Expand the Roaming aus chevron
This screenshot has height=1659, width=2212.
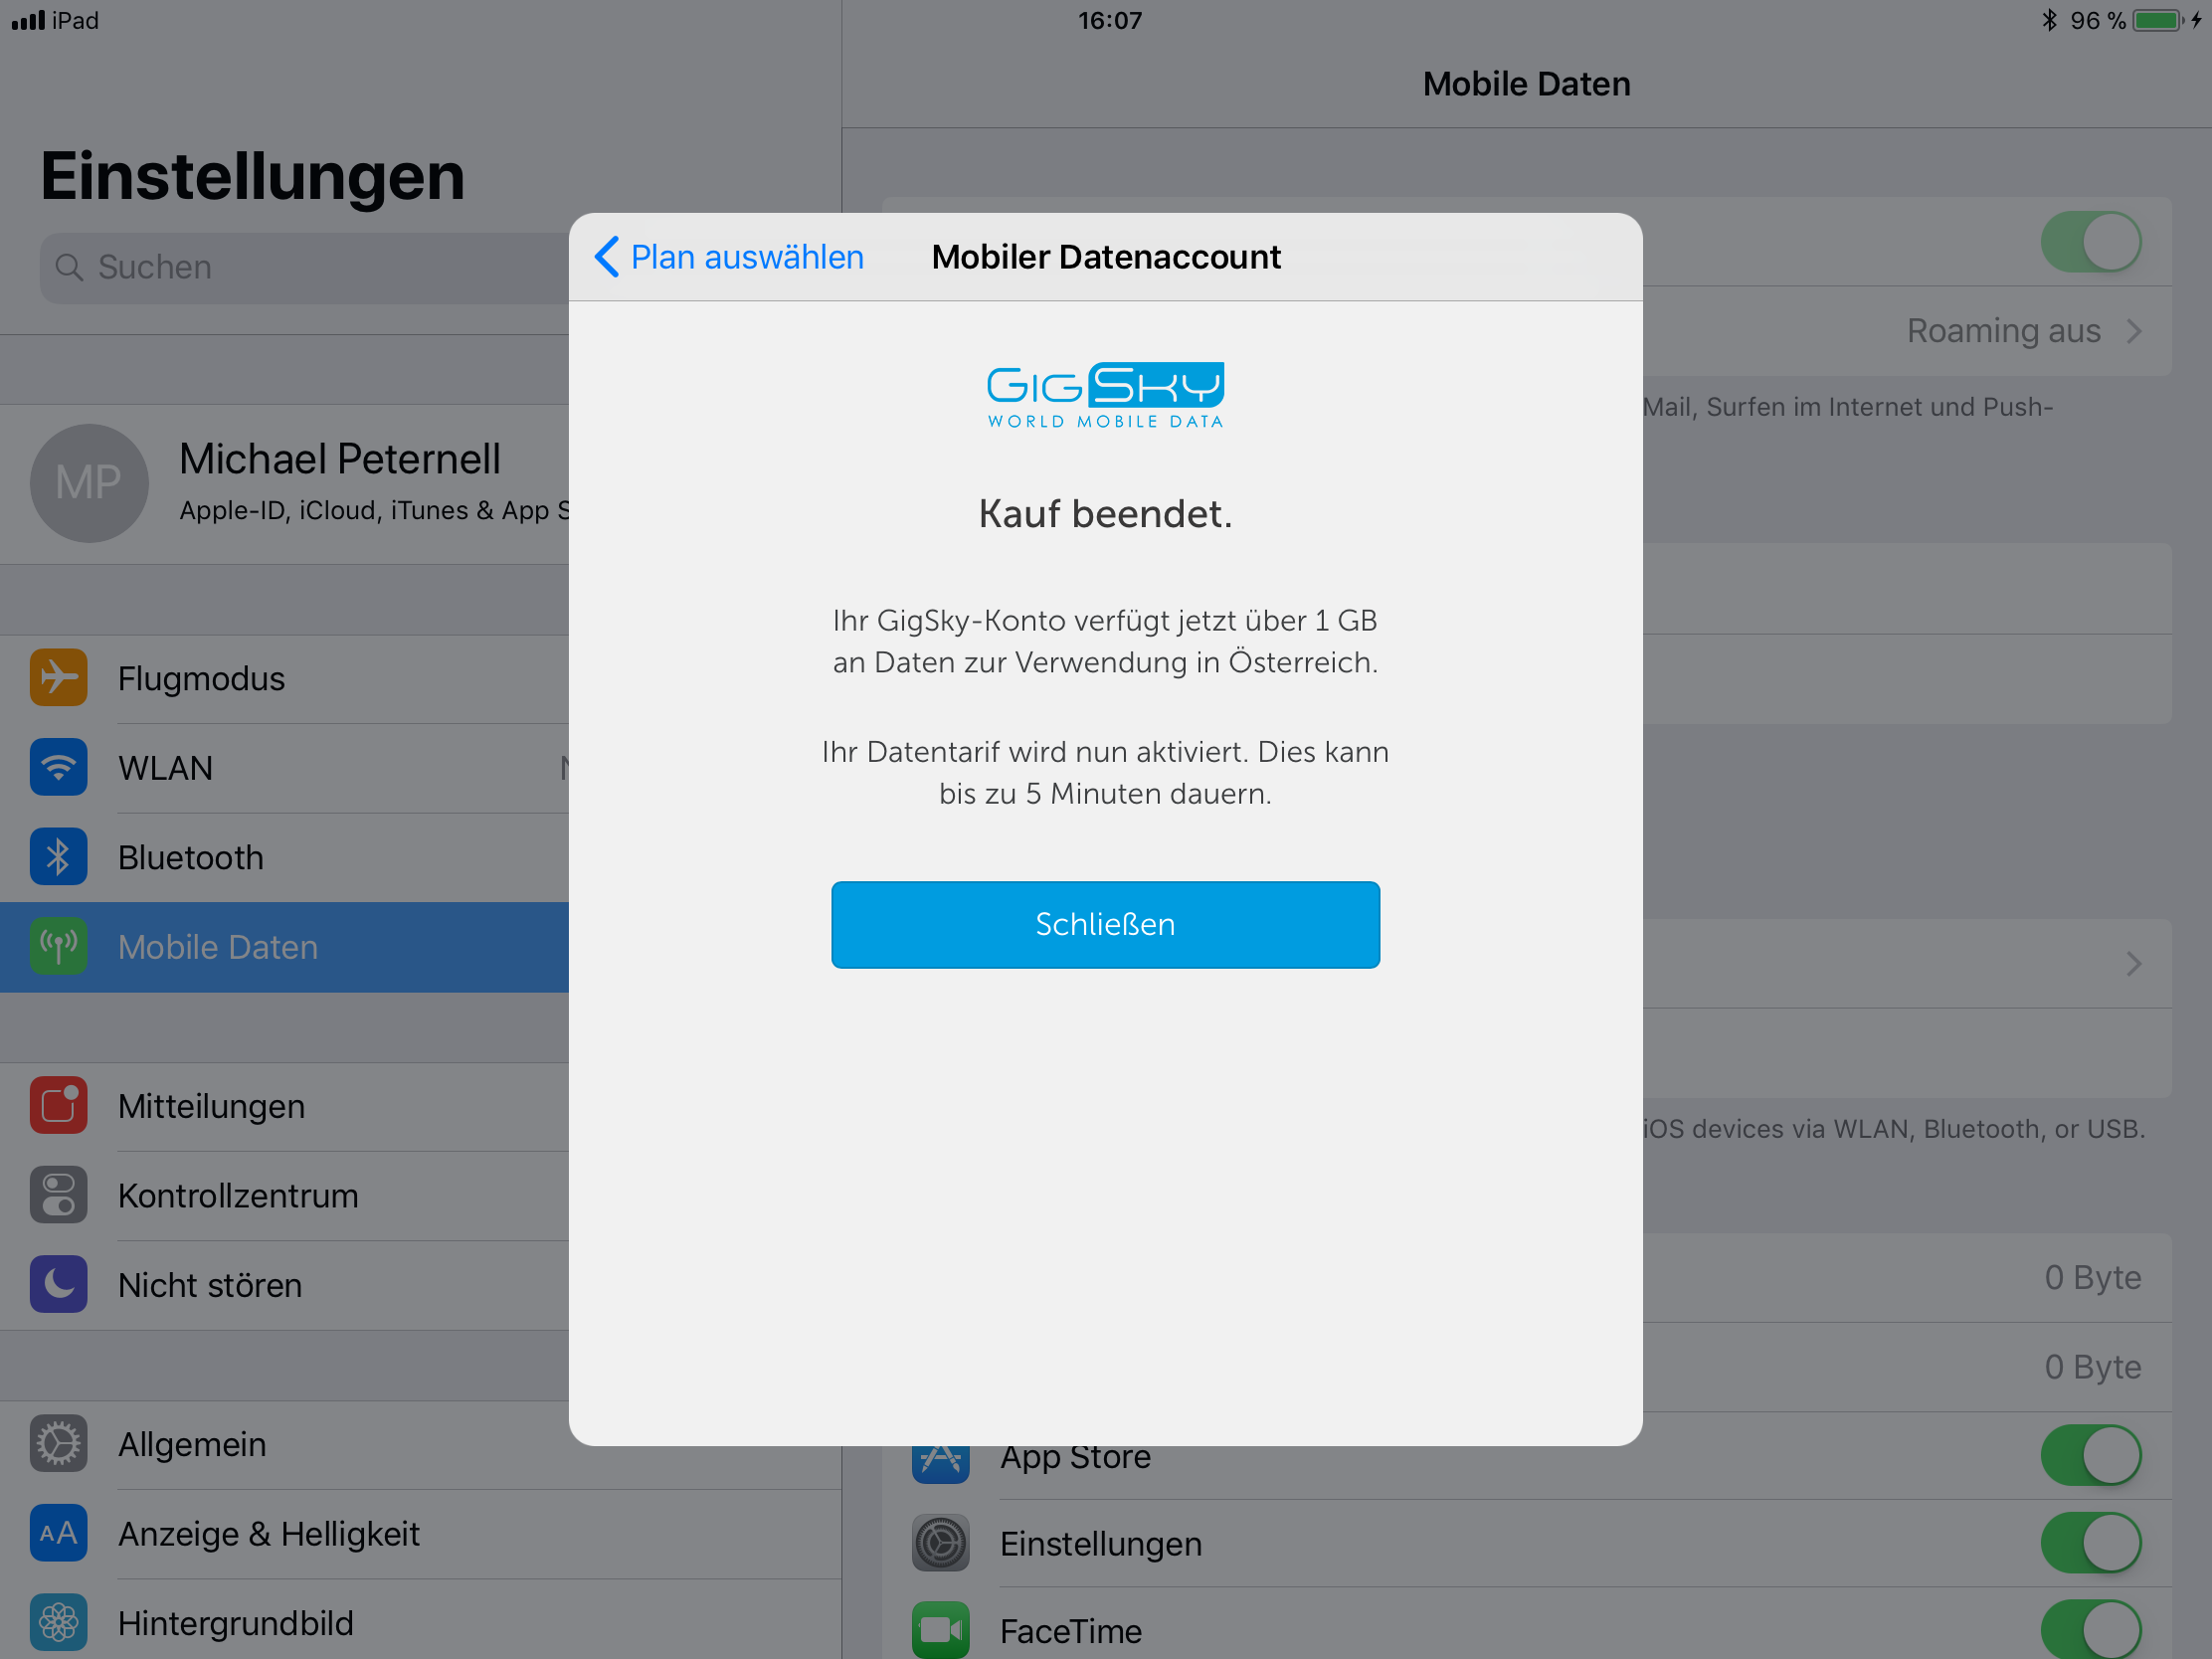2134,331
